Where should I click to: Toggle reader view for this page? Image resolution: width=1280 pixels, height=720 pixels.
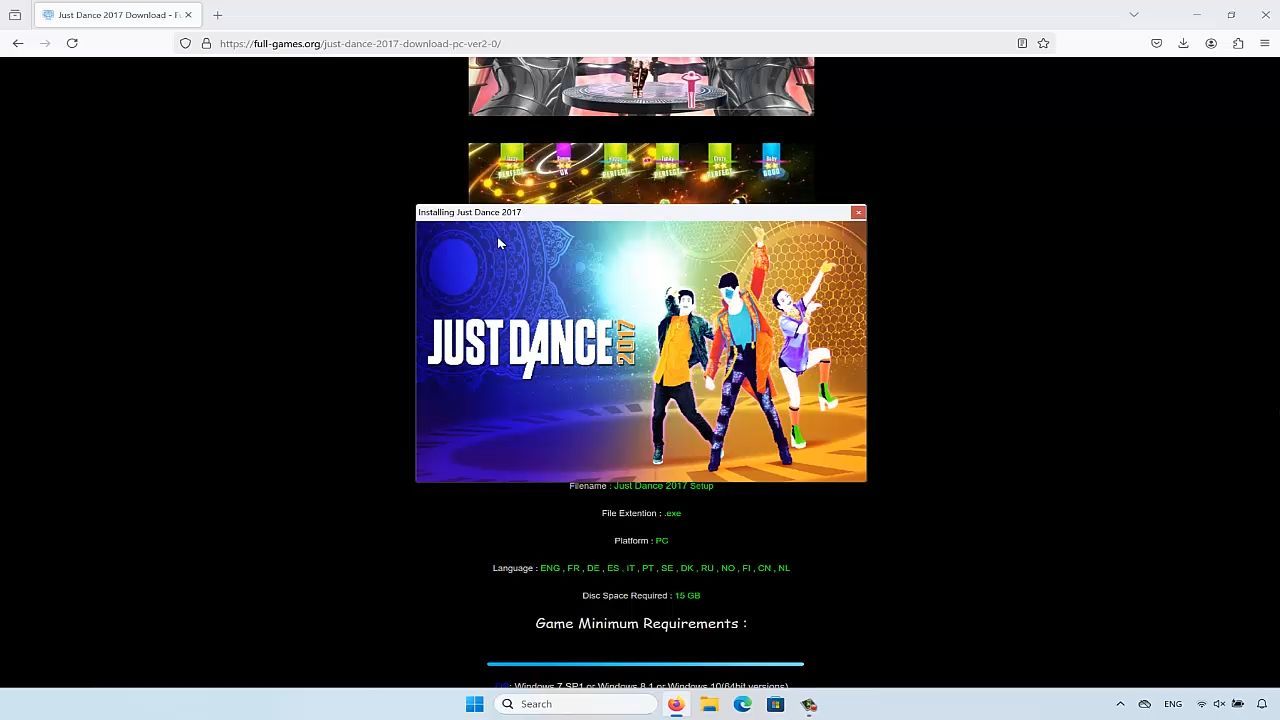(1022, 43)
